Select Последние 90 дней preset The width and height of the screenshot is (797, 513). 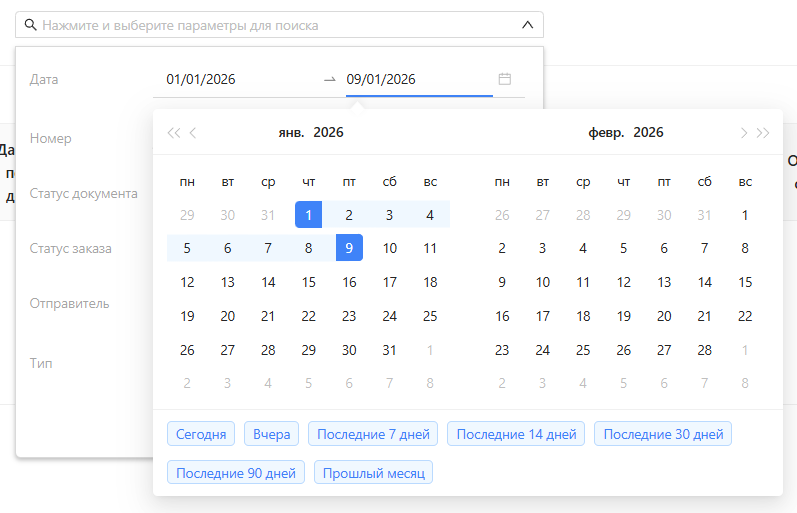coord(236,473)
